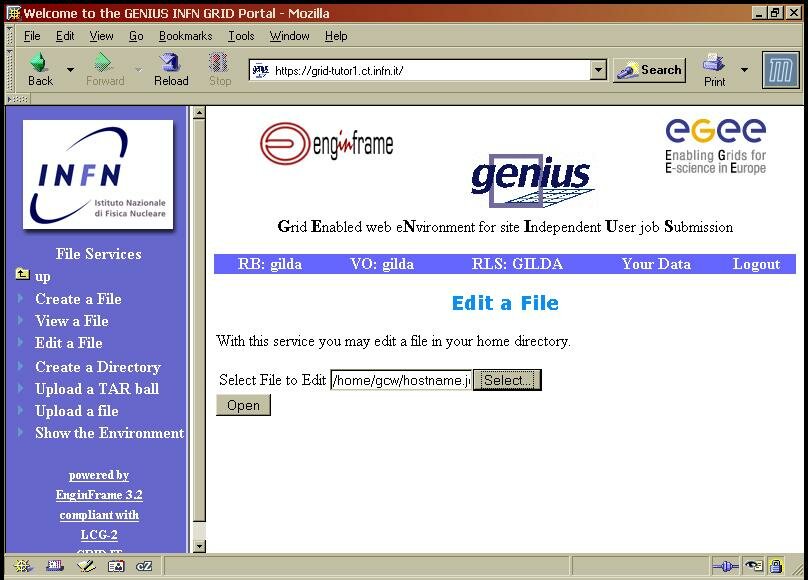Open the cZ ChatZilla status bar icon
Screen dimensions: 808x580
tap(144, 566)
